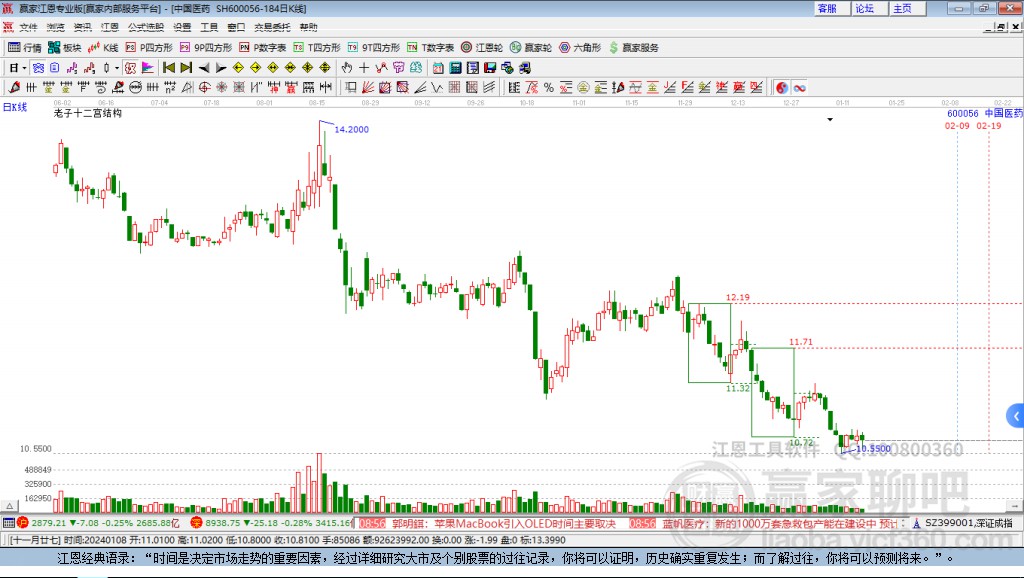Viewport: 1024px width, 578px height.
Task: Click the red zigzag line tool
Action: point(381,68)
